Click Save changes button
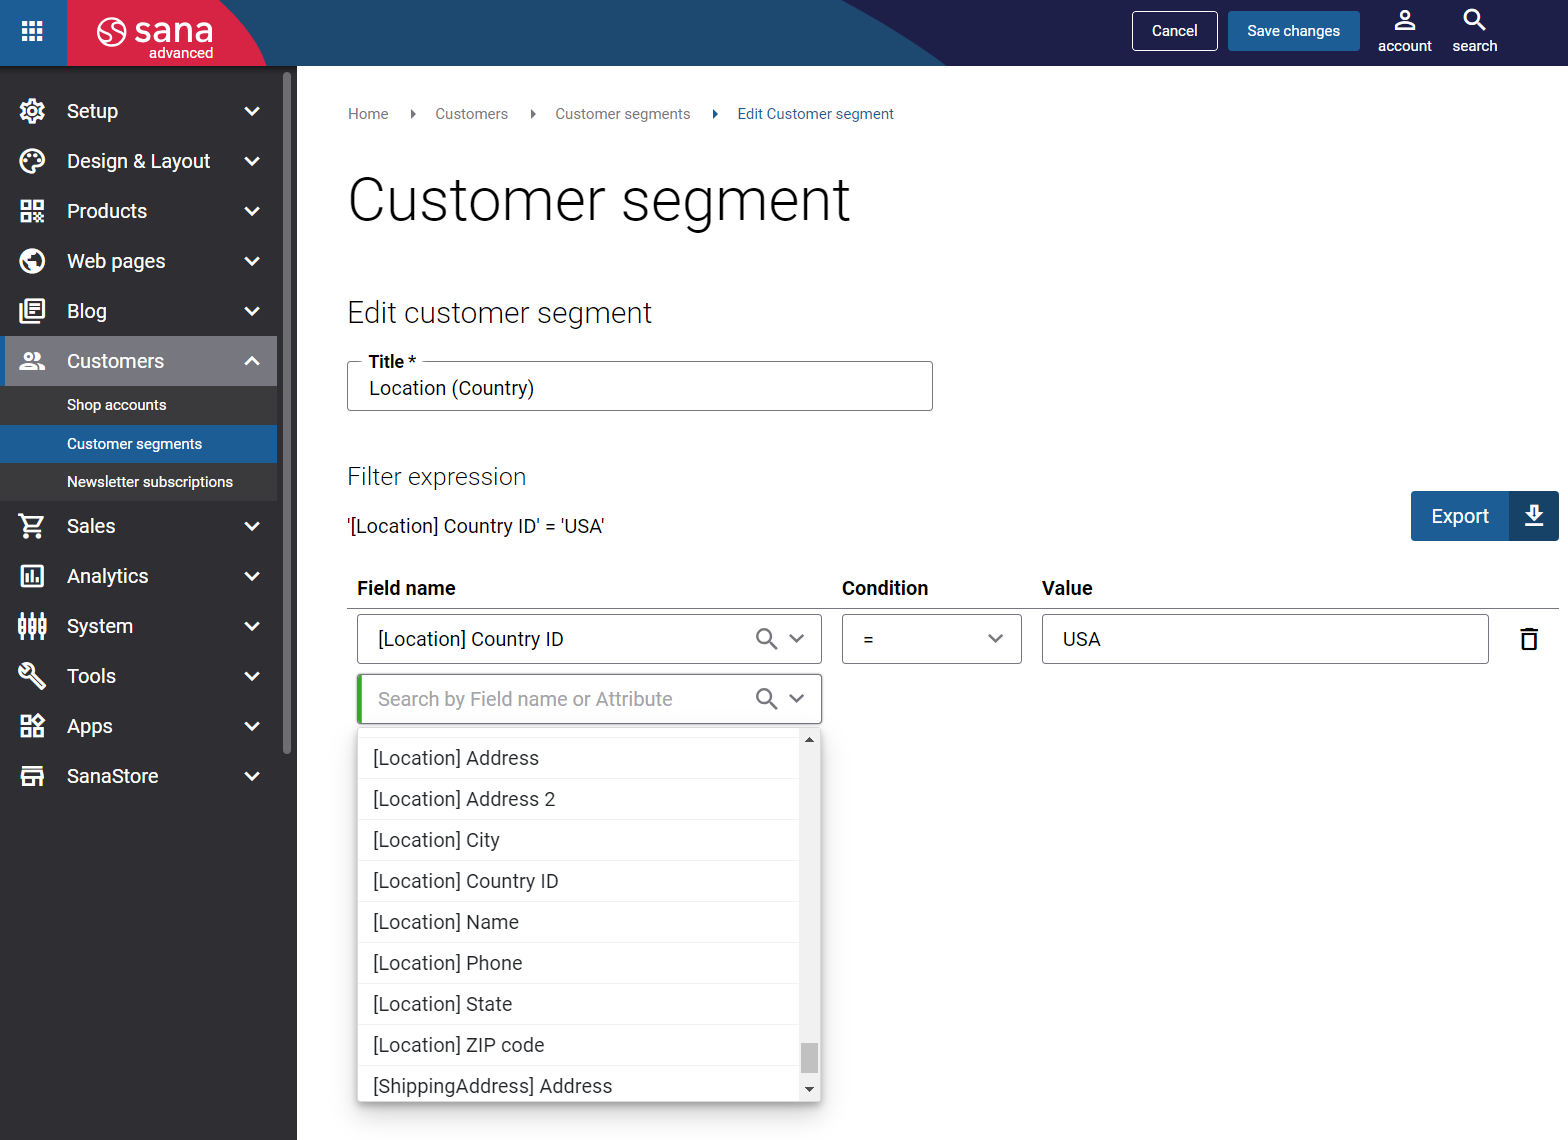 (x=1293, y=31)
